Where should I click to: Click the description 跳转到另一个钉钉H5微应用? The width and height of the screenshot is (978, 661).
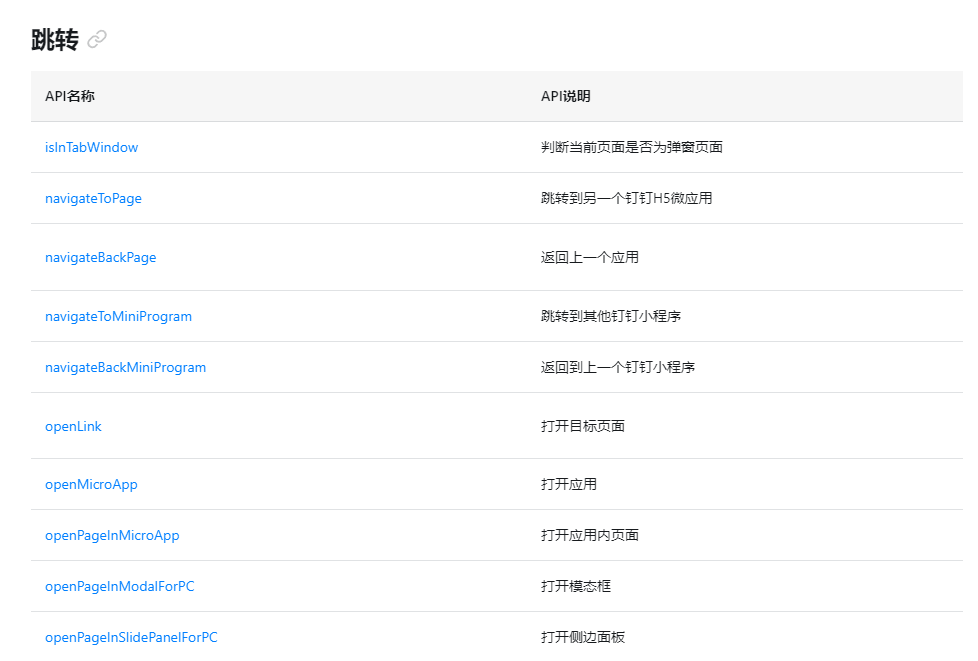tap(626, 198)
